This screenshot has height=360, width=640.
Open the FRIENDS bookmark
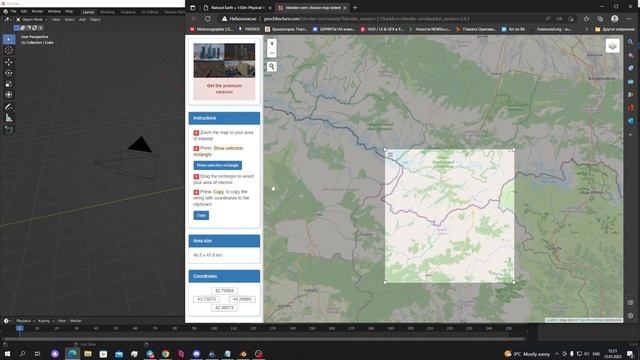[249, 29]
